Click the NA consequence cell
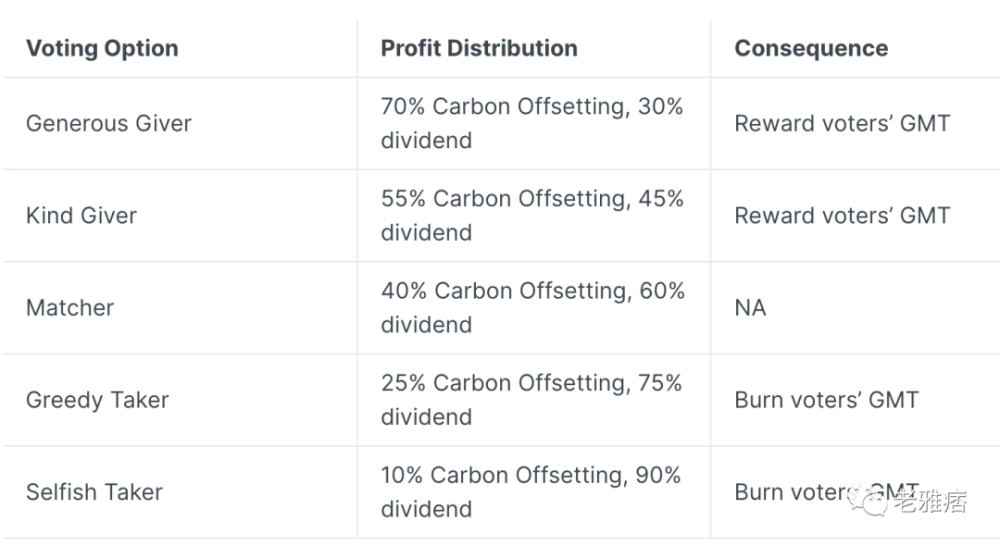Screen dimensions: 1000x546 tap(750, 307)
